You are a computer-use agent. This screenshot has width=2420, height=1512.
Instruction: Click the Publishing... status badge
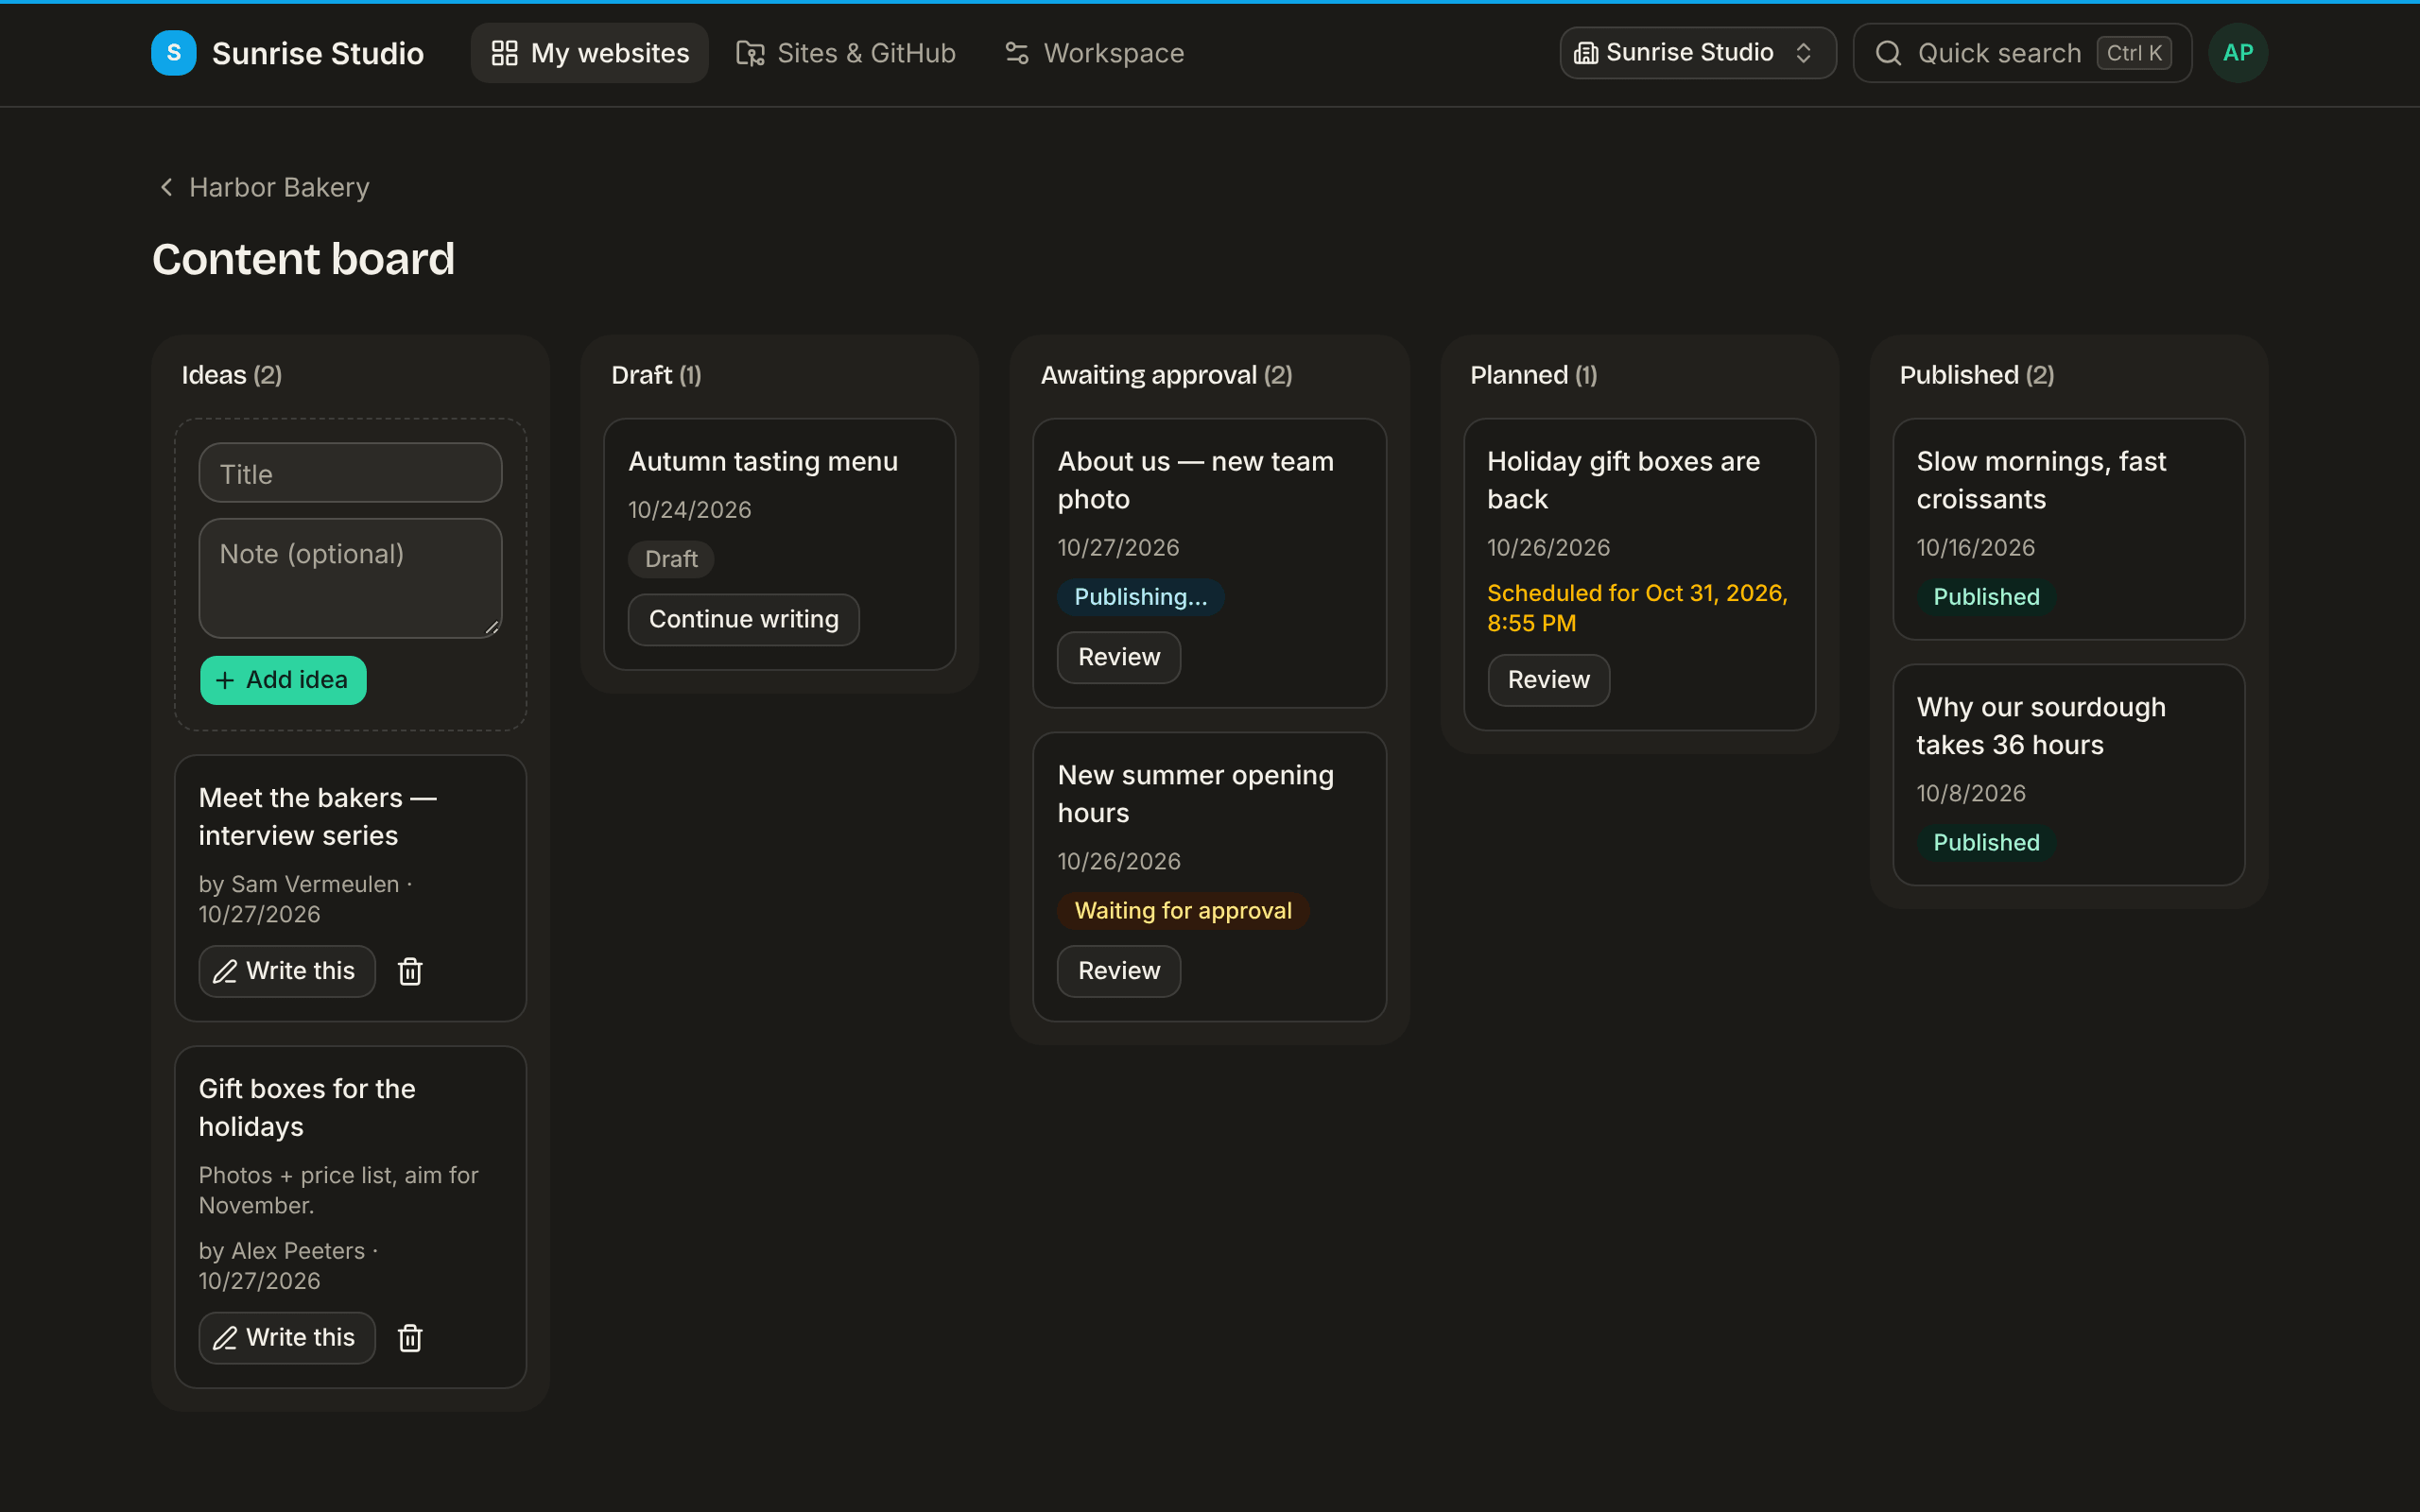point(1140,597)
